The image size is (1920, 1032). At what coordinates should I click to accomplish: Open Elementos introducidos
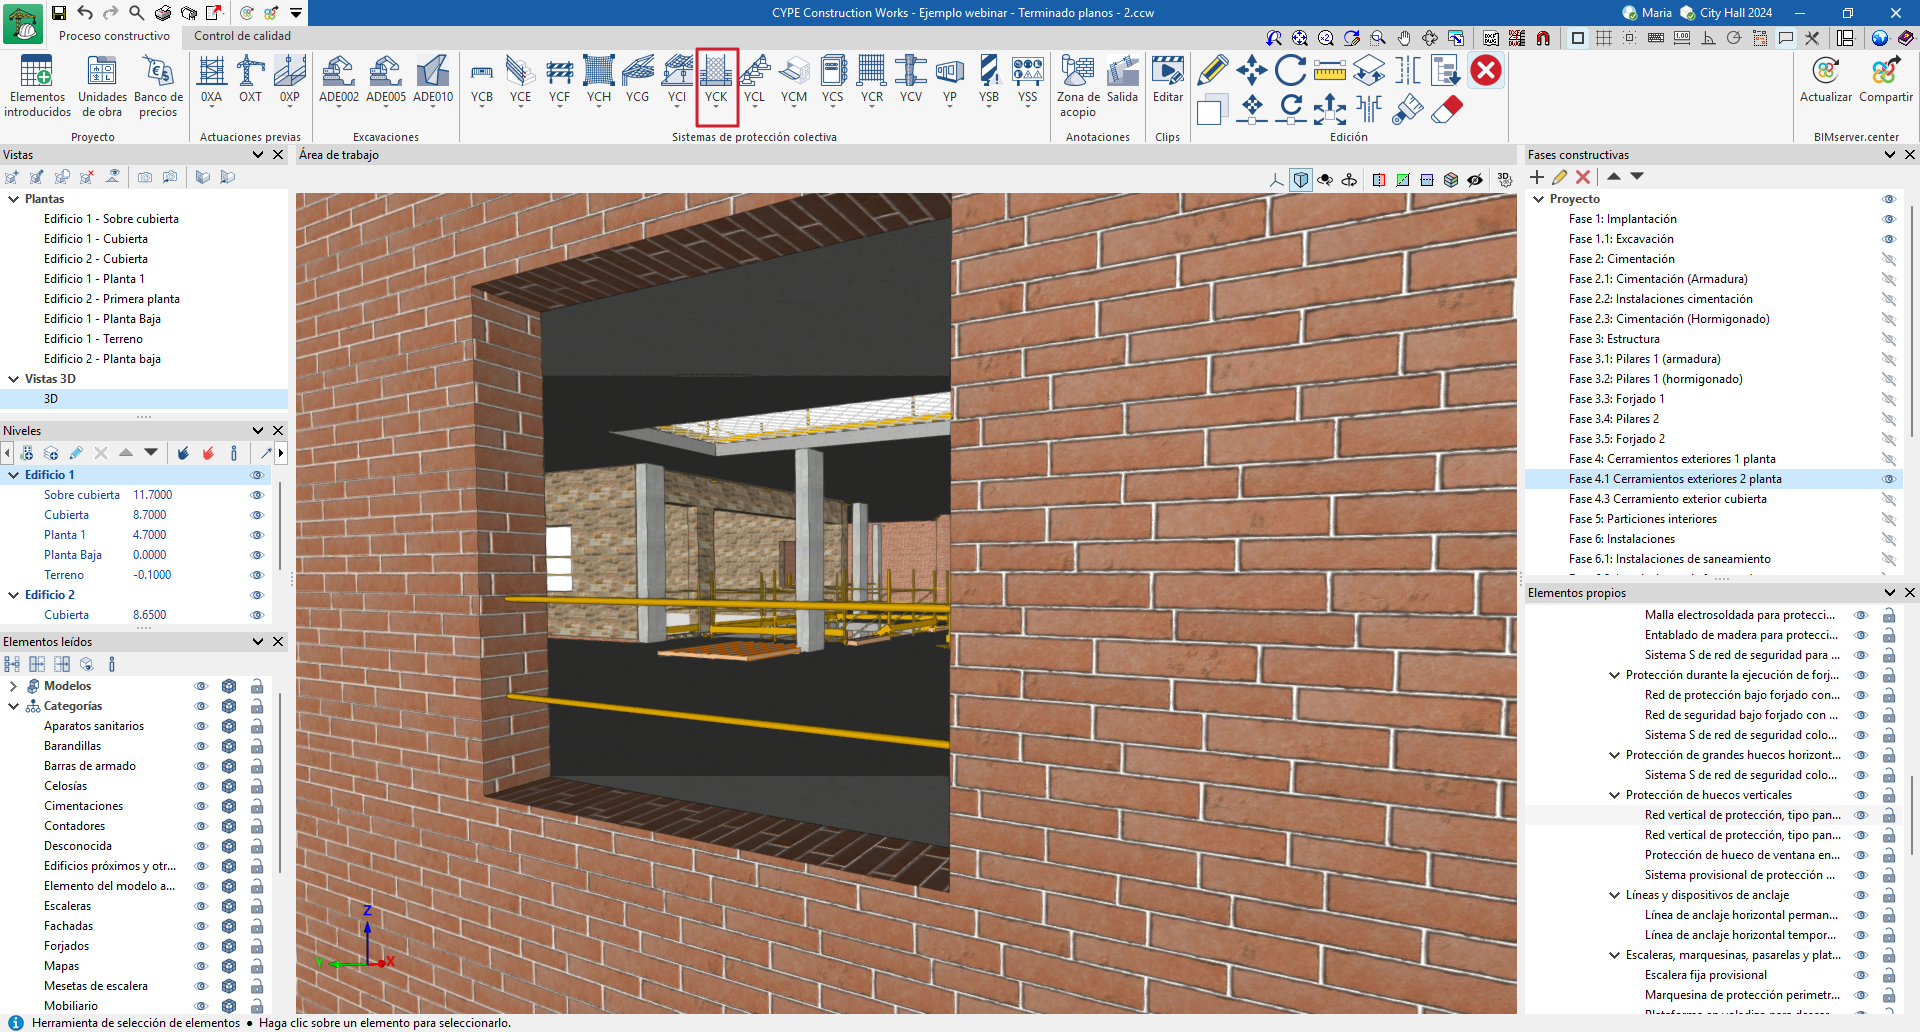37,86
